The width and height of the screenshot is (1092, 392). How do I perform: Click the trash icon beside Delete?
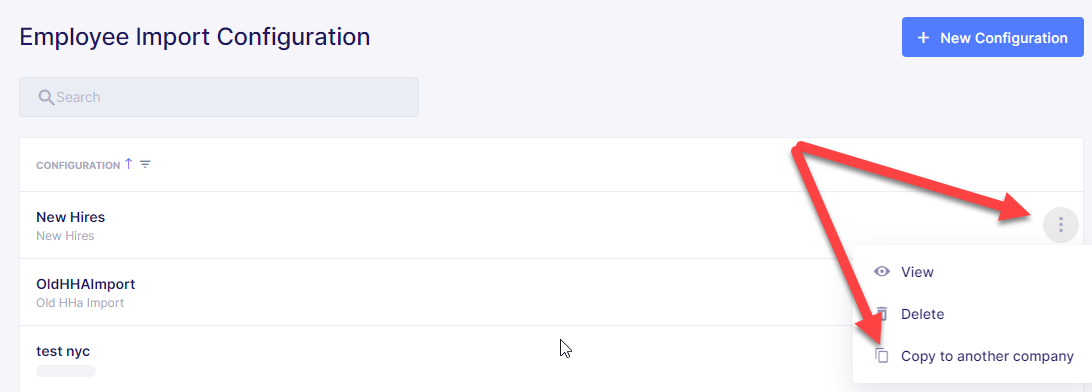pos(882,314)
